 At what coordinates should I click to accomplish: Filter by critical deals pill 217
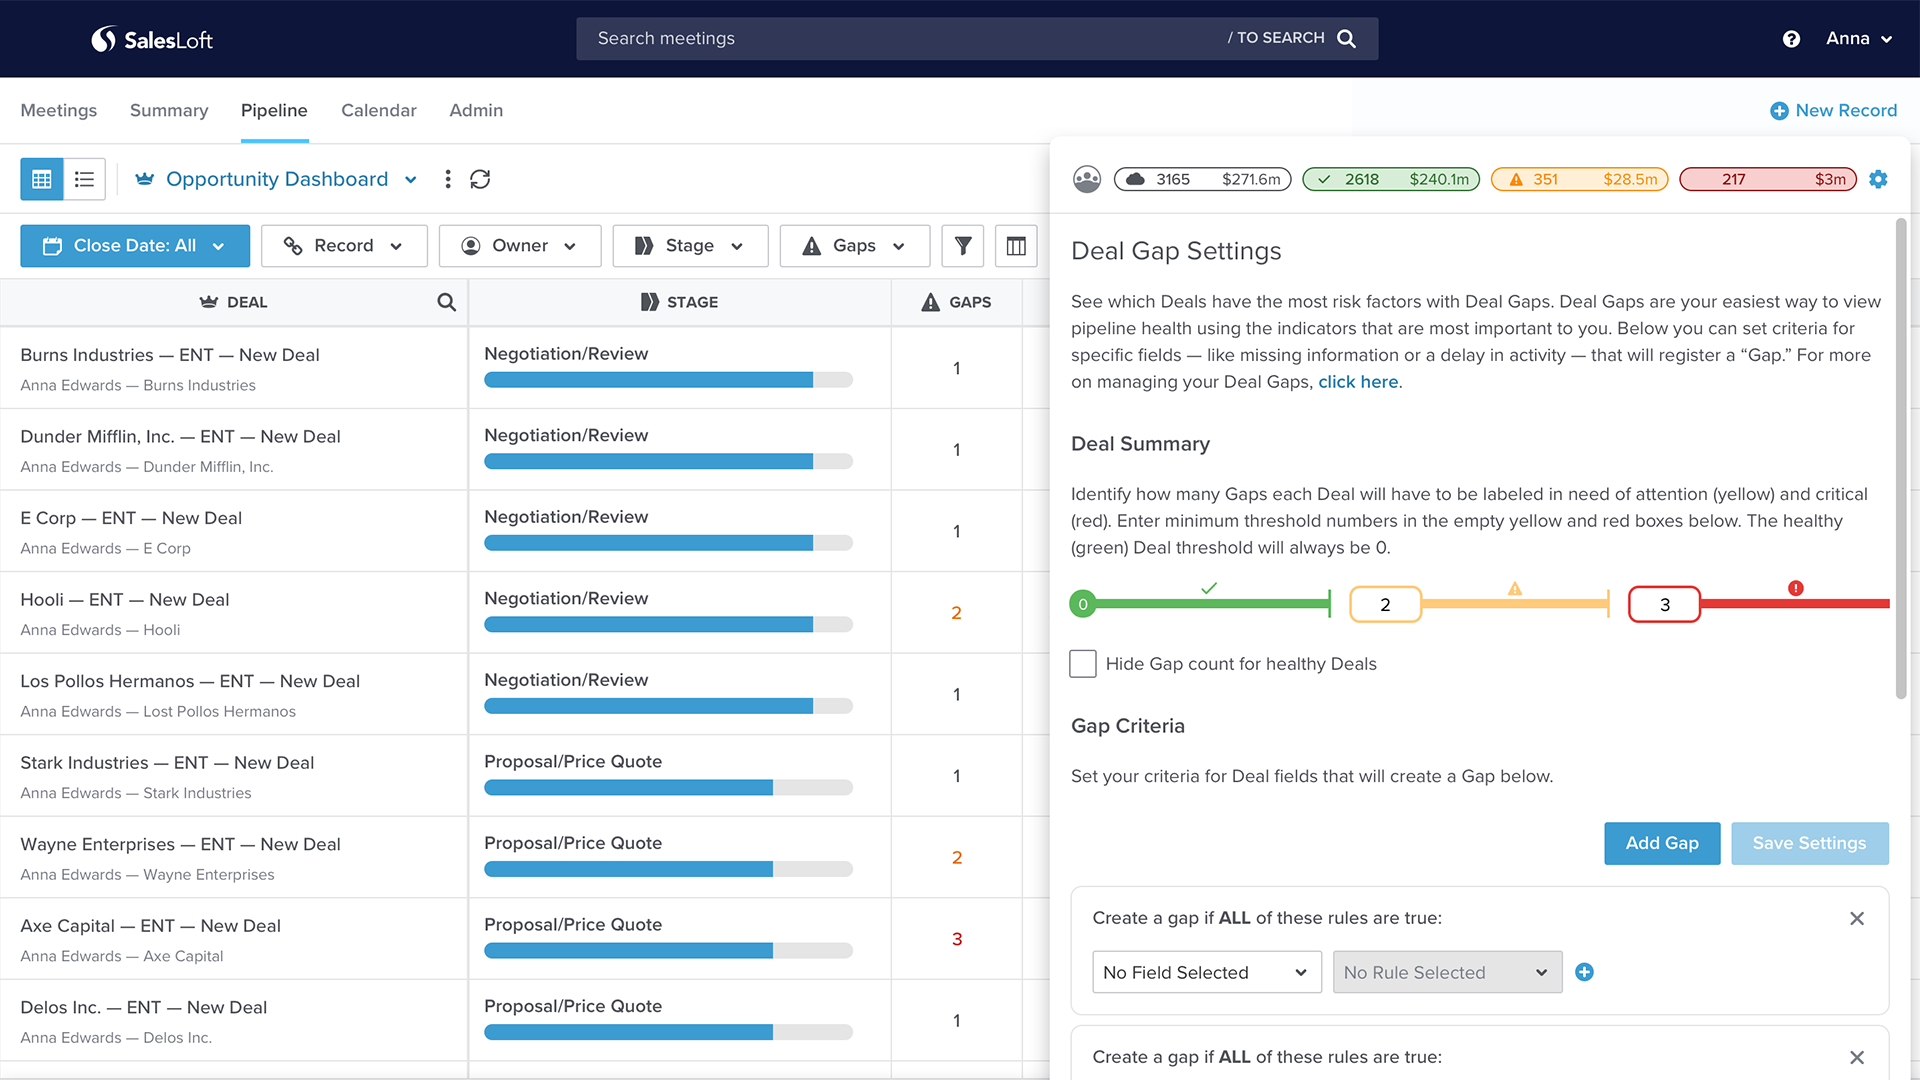click(x=1768, y=179)
